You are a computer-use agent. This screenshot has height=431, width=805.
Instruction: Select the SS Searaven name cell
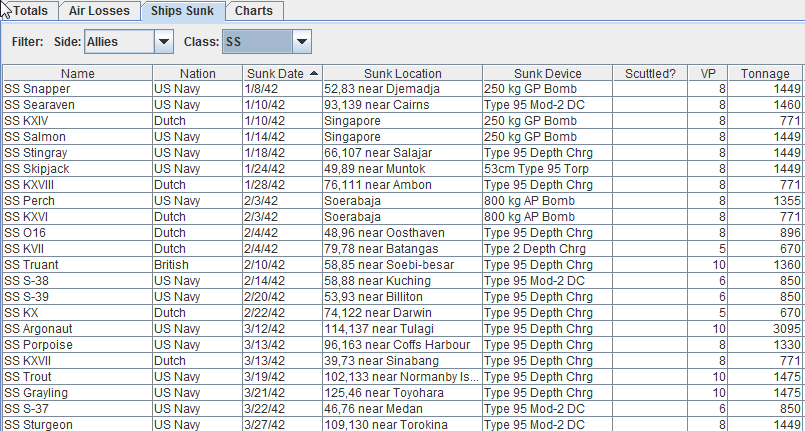pos(78,105)
